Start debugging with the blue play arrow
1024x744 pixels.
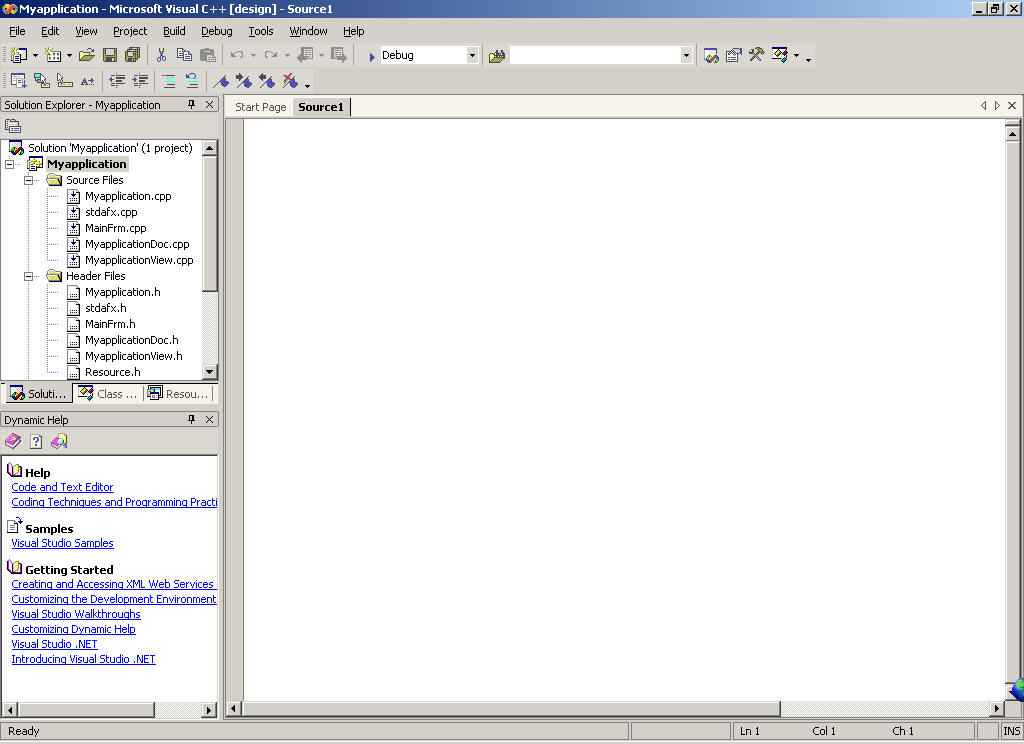pyautogui.click(x=372, y=57)
